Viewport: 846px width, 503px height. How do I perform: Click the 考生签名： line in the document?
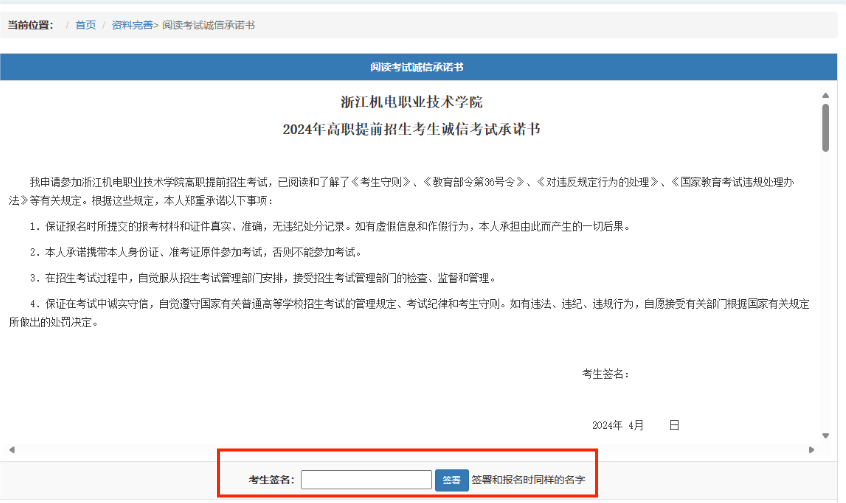pos(605,373)
